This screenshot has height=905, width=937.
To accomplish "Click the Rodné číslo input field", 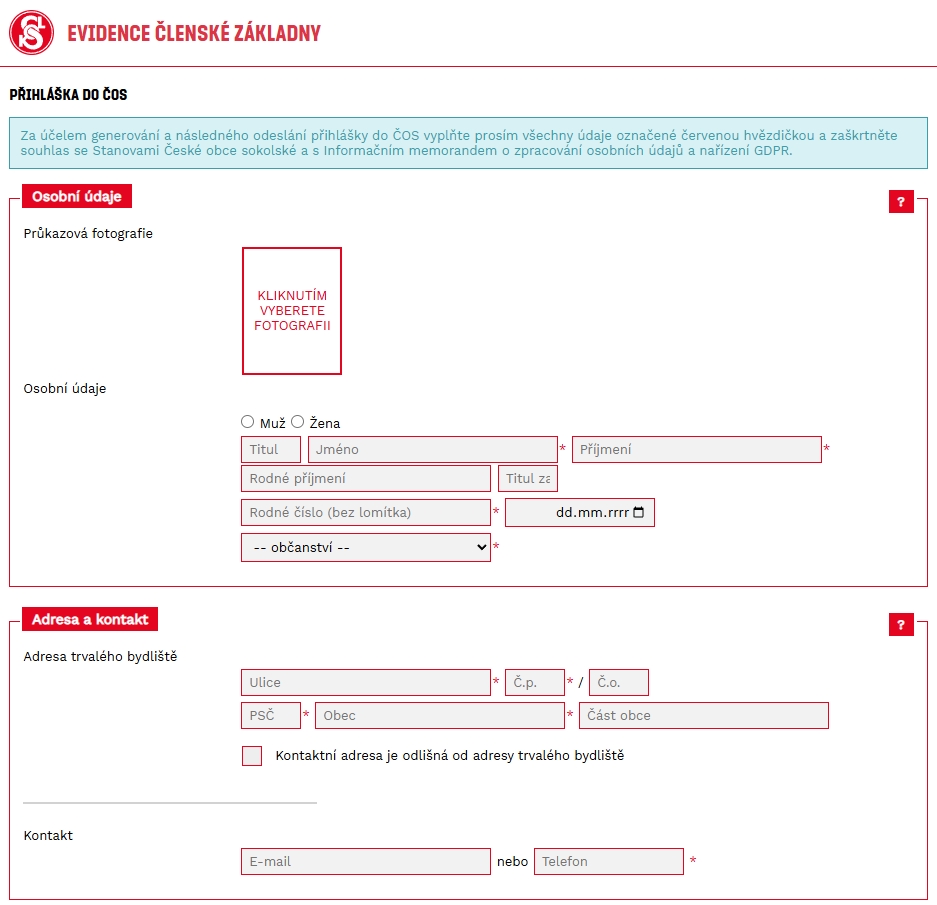I will [366, 513].
